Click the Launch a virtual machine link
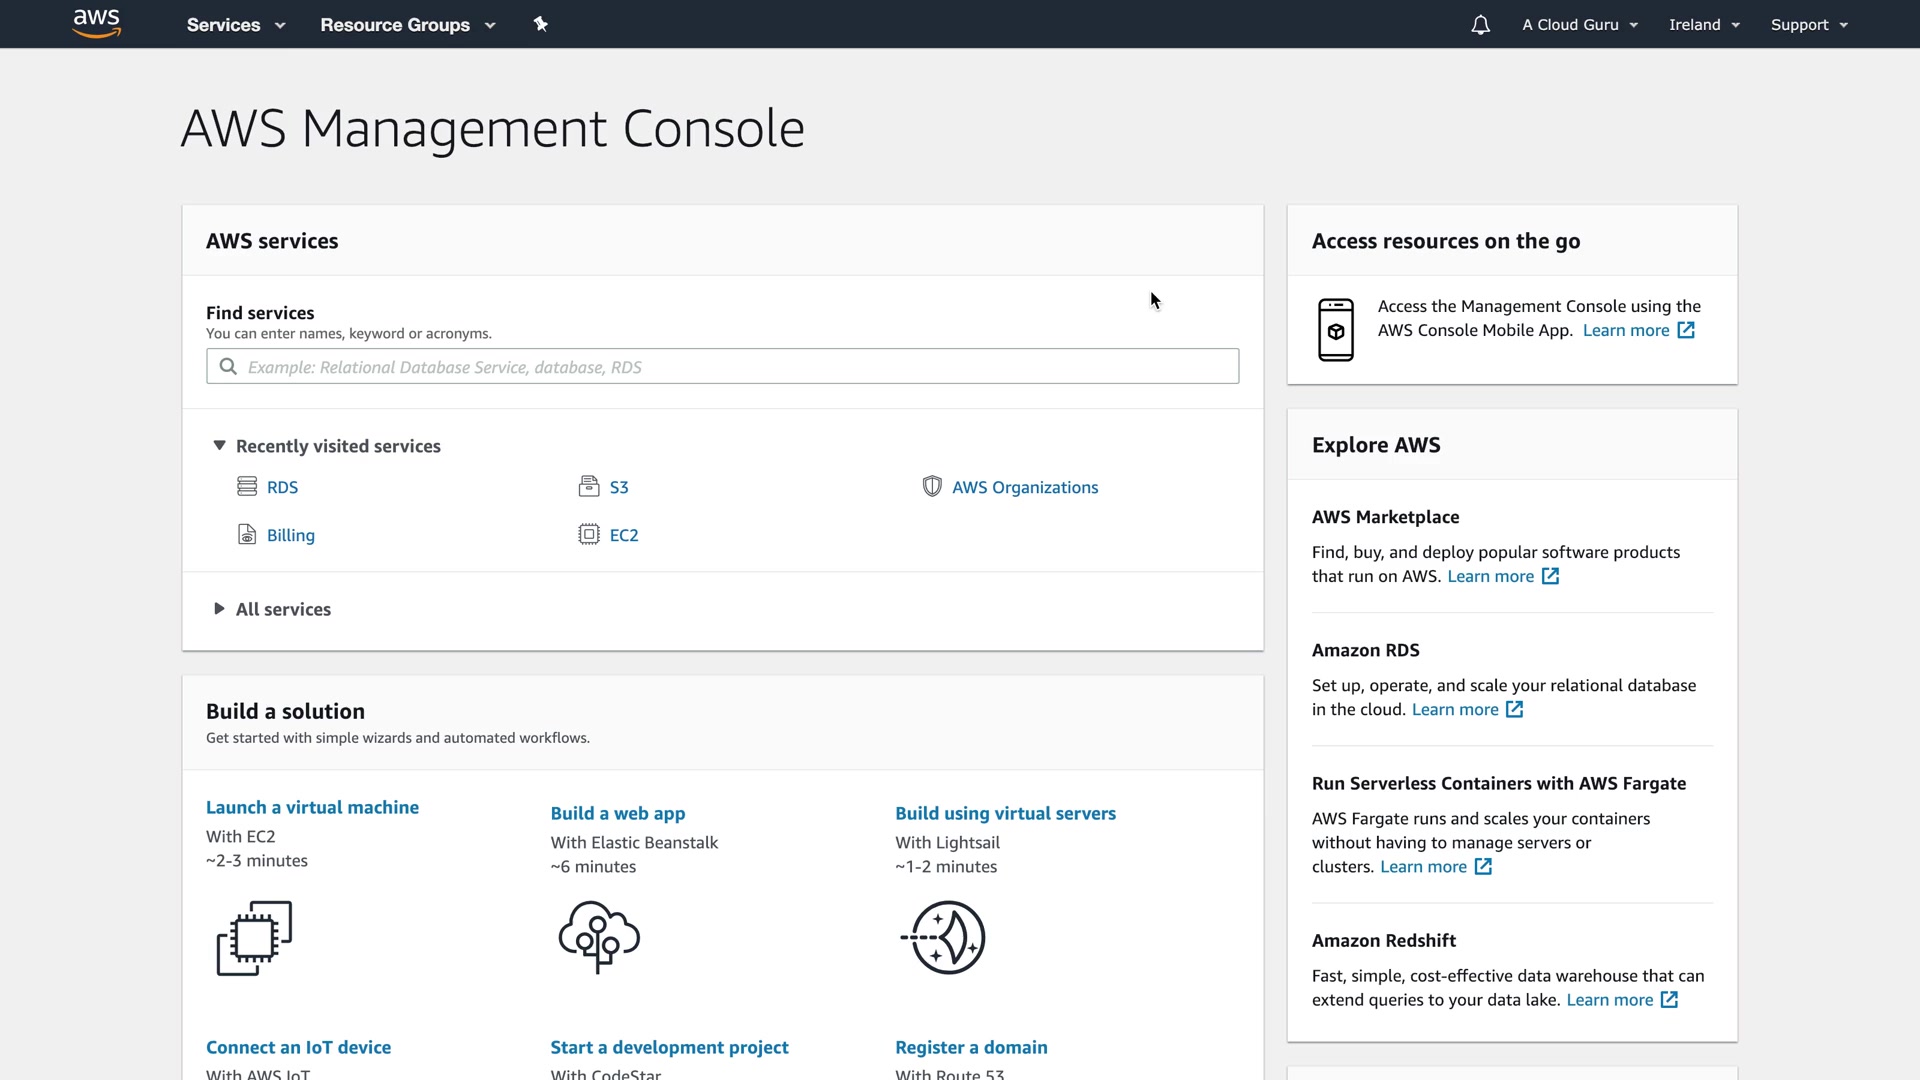1920x1080 pixels. (x=312, y=807)
